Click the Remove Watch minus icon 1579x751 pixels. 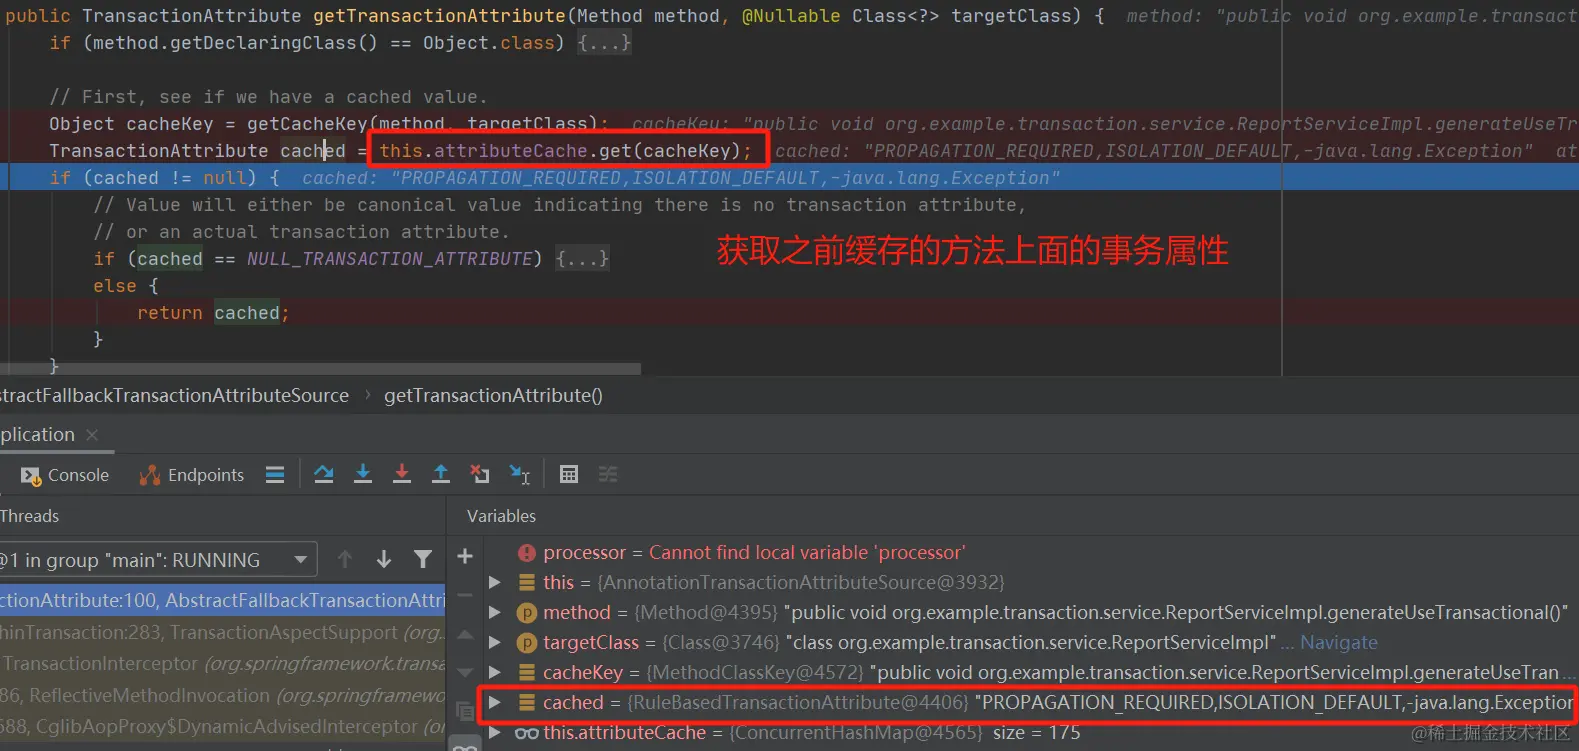click(x=465, y=595)
